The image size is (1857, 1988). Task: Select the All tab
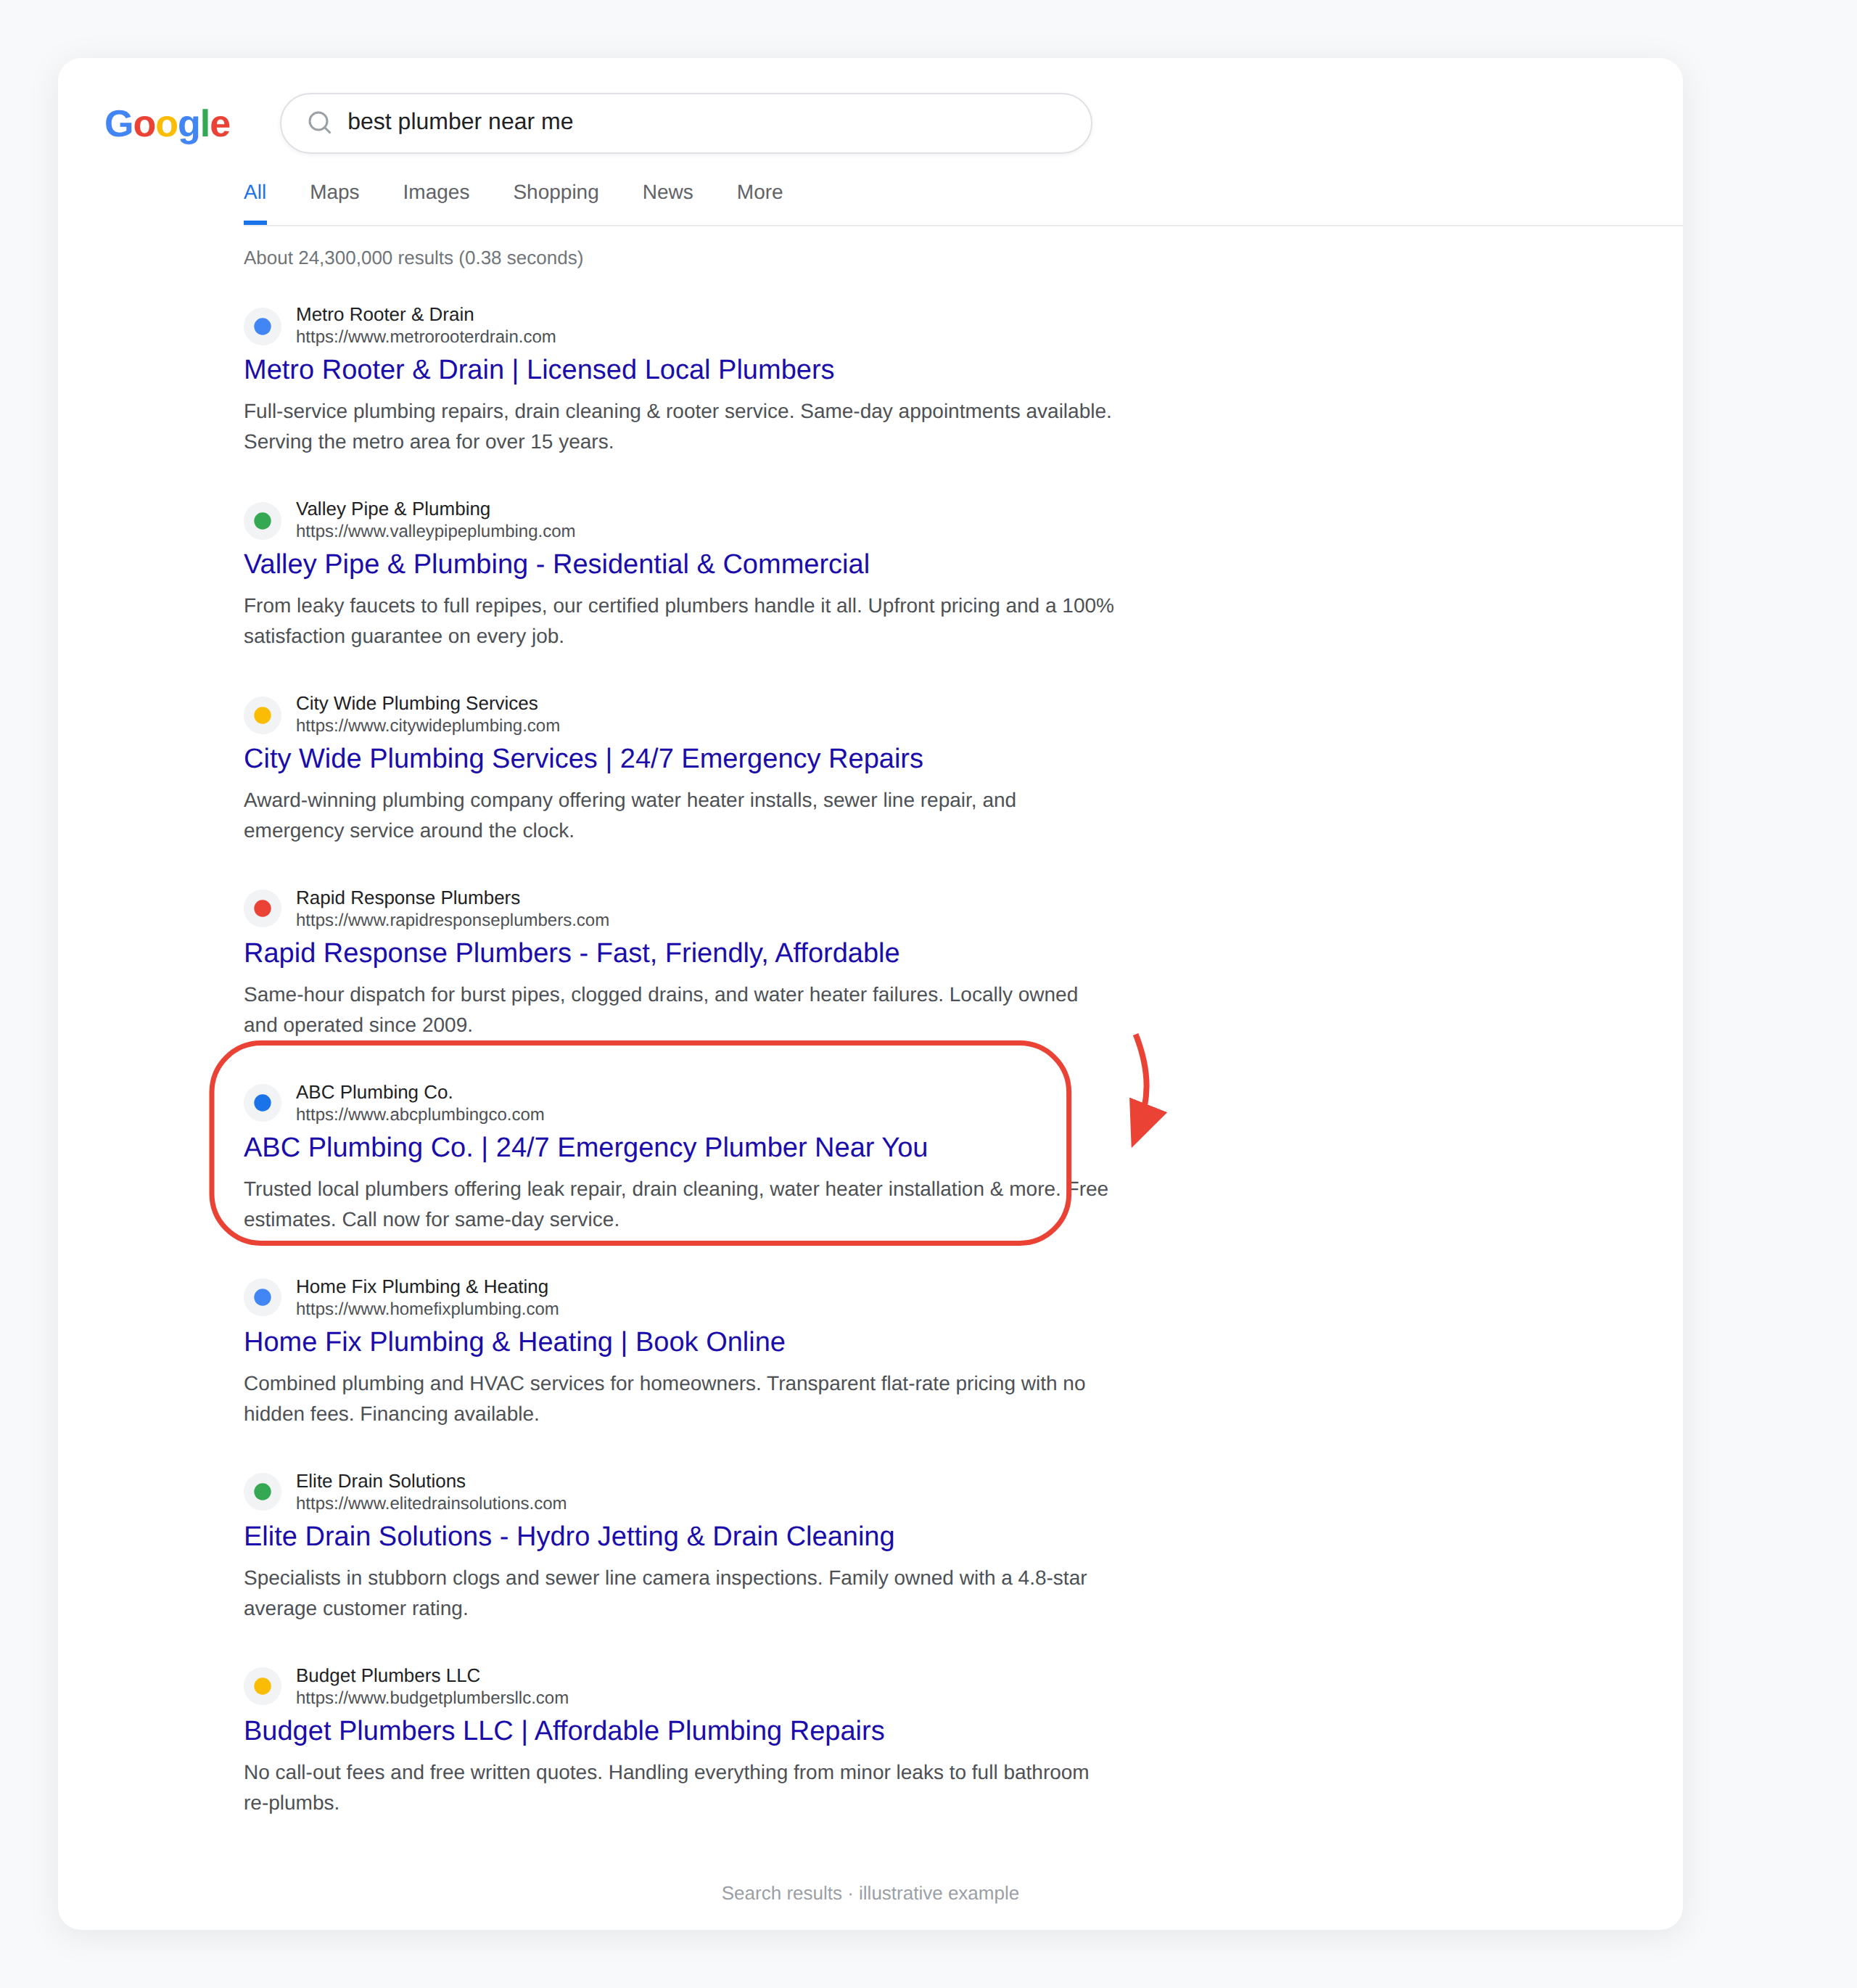[x=255, y=192]
